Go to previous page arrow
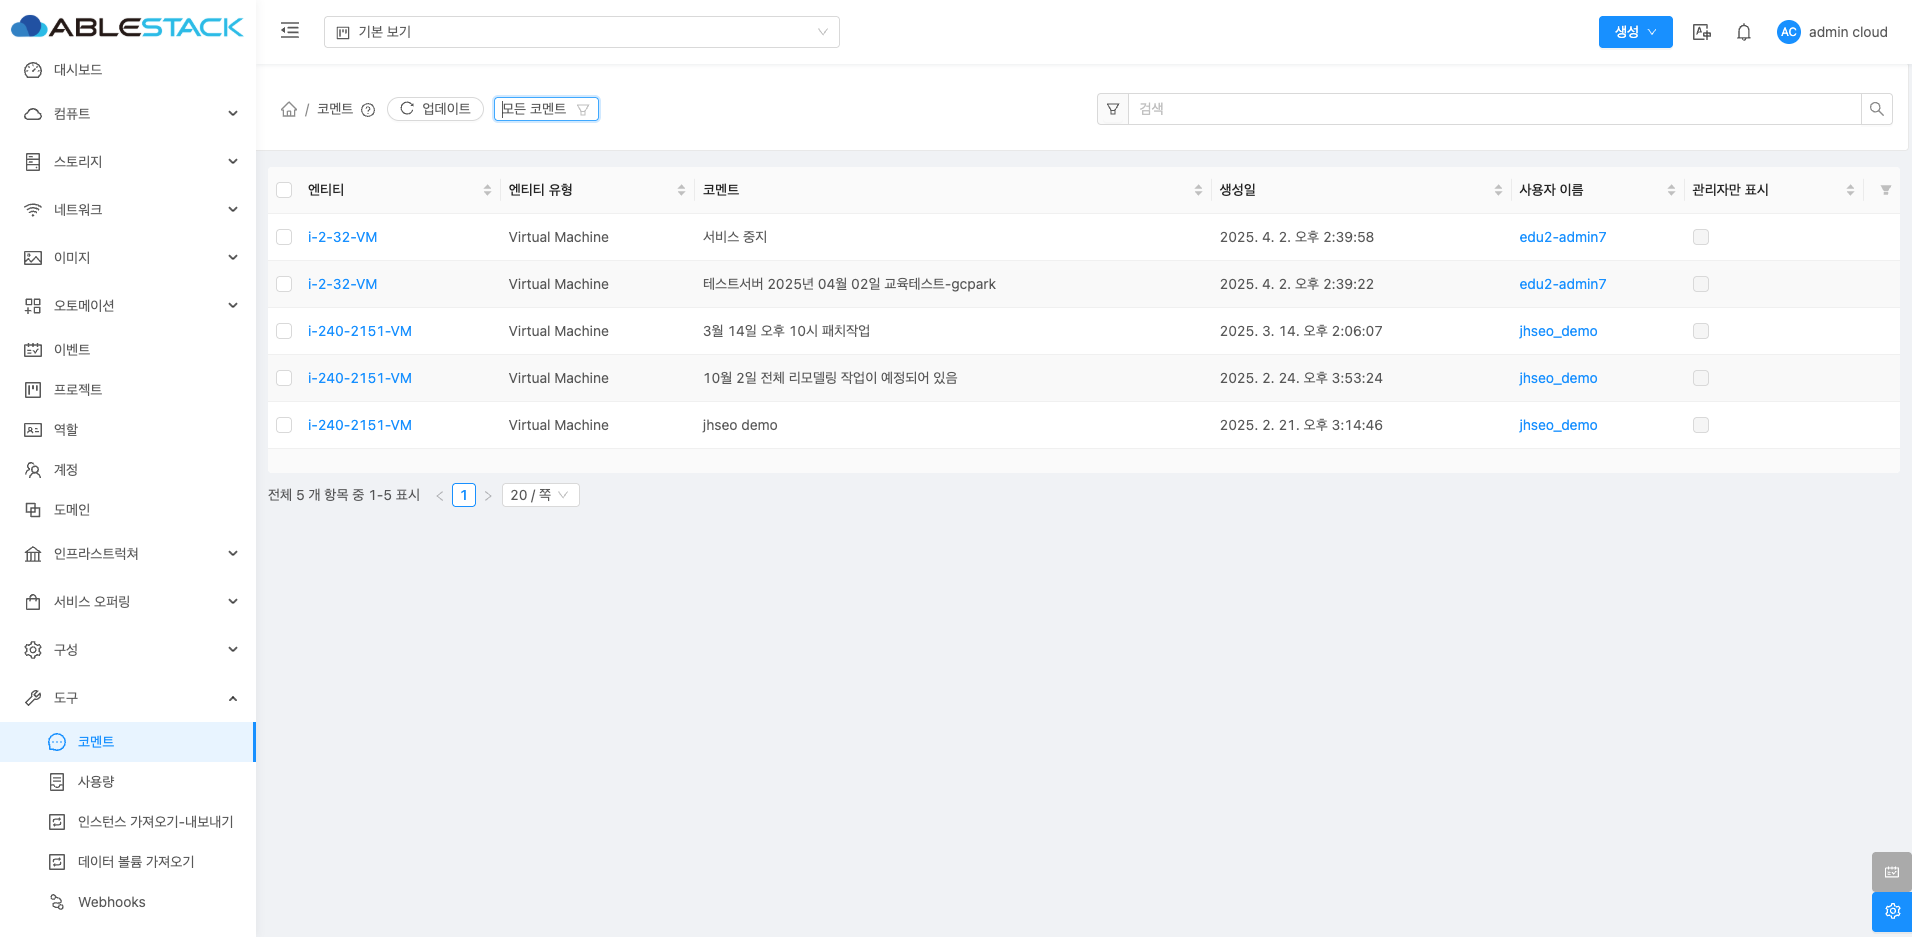 click(439, 496)
